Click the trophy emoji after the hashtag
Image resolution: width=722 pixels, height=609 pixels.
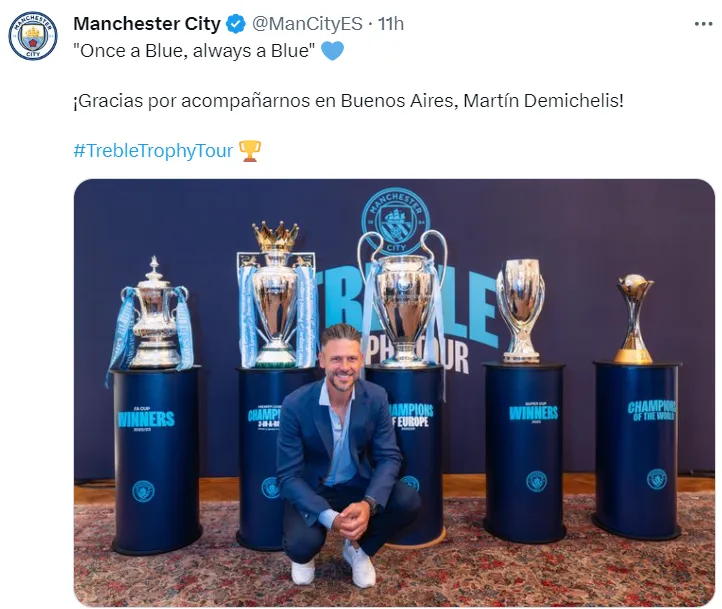click(250, 151)
